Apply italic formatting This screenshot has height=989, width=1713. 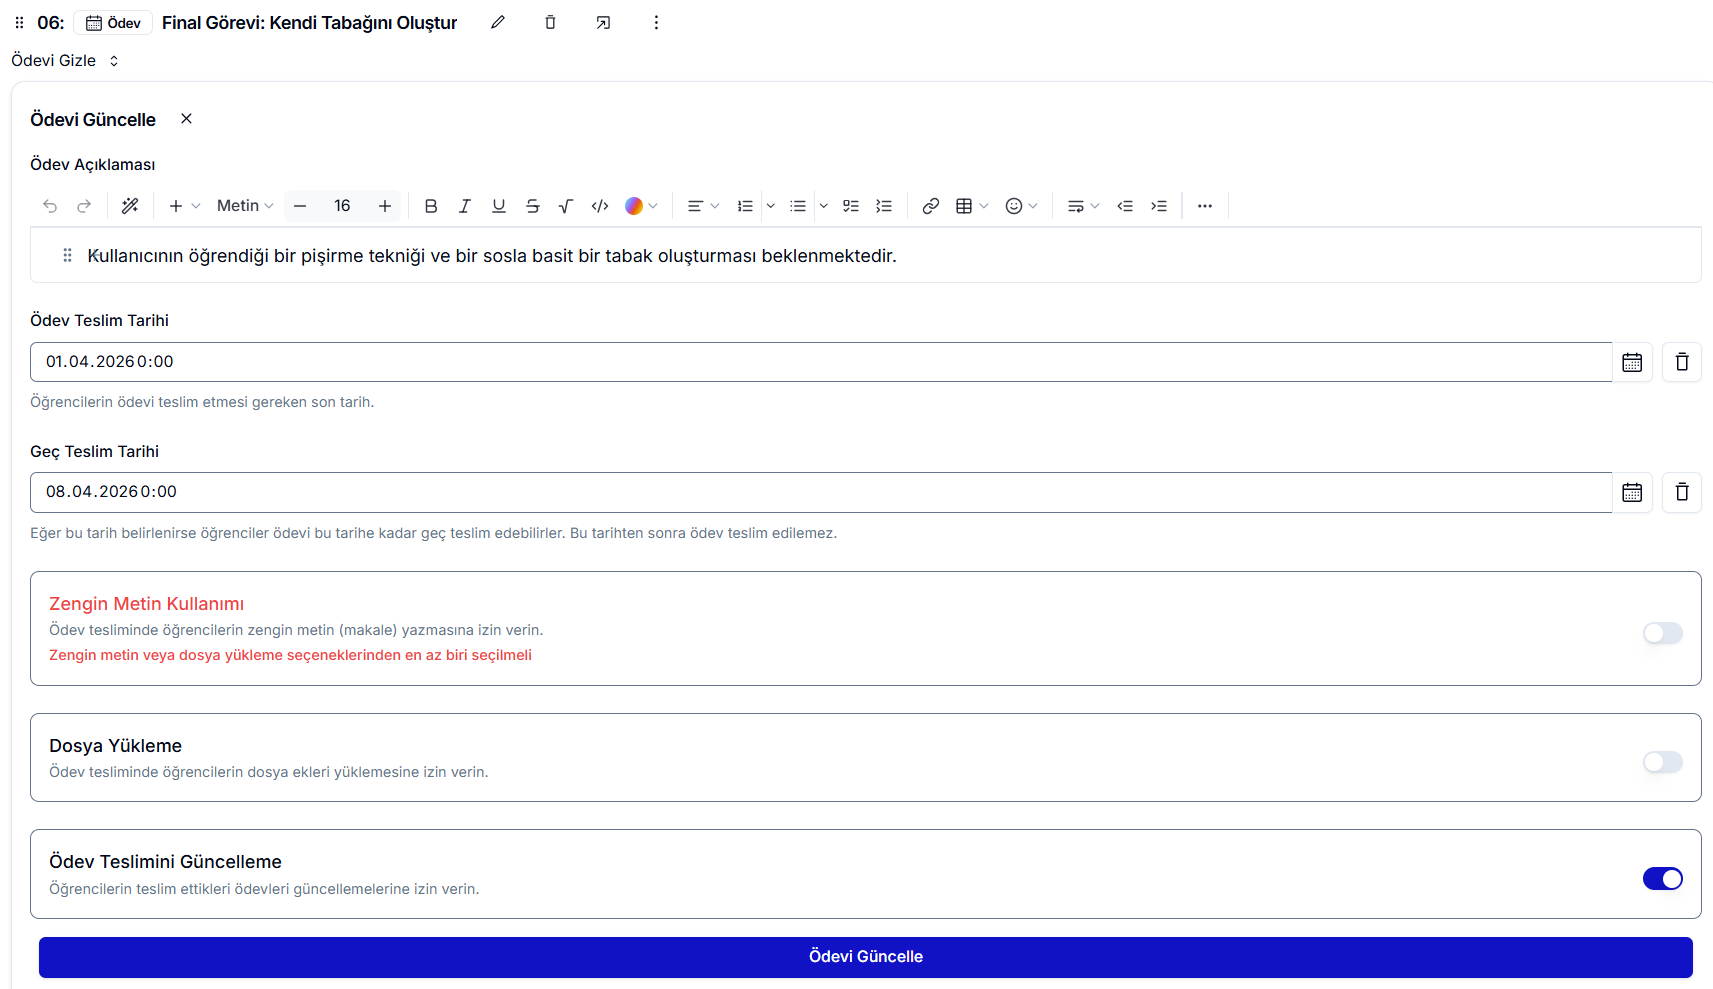point(465,206)
